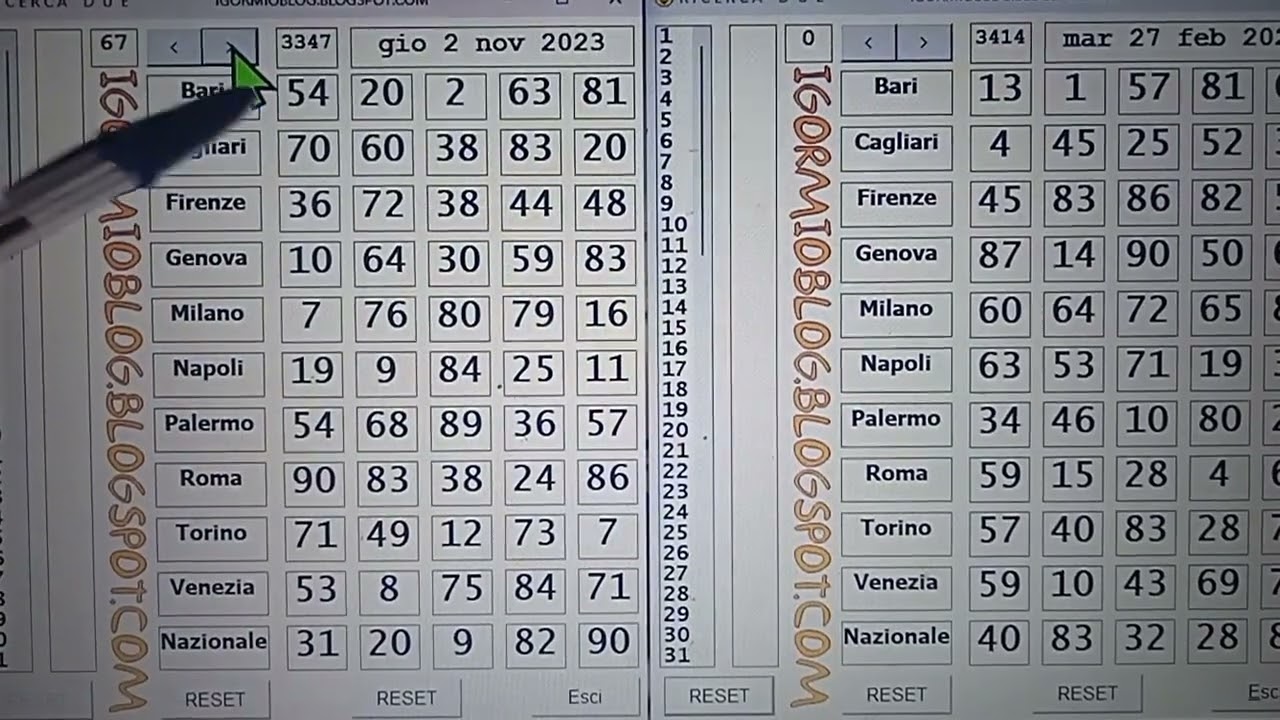The height and width of the screenshot is (720, 1280).
Task: Click Cagliari first number 70 in left window
Action: pyautogui.click(x=308, y=150)
